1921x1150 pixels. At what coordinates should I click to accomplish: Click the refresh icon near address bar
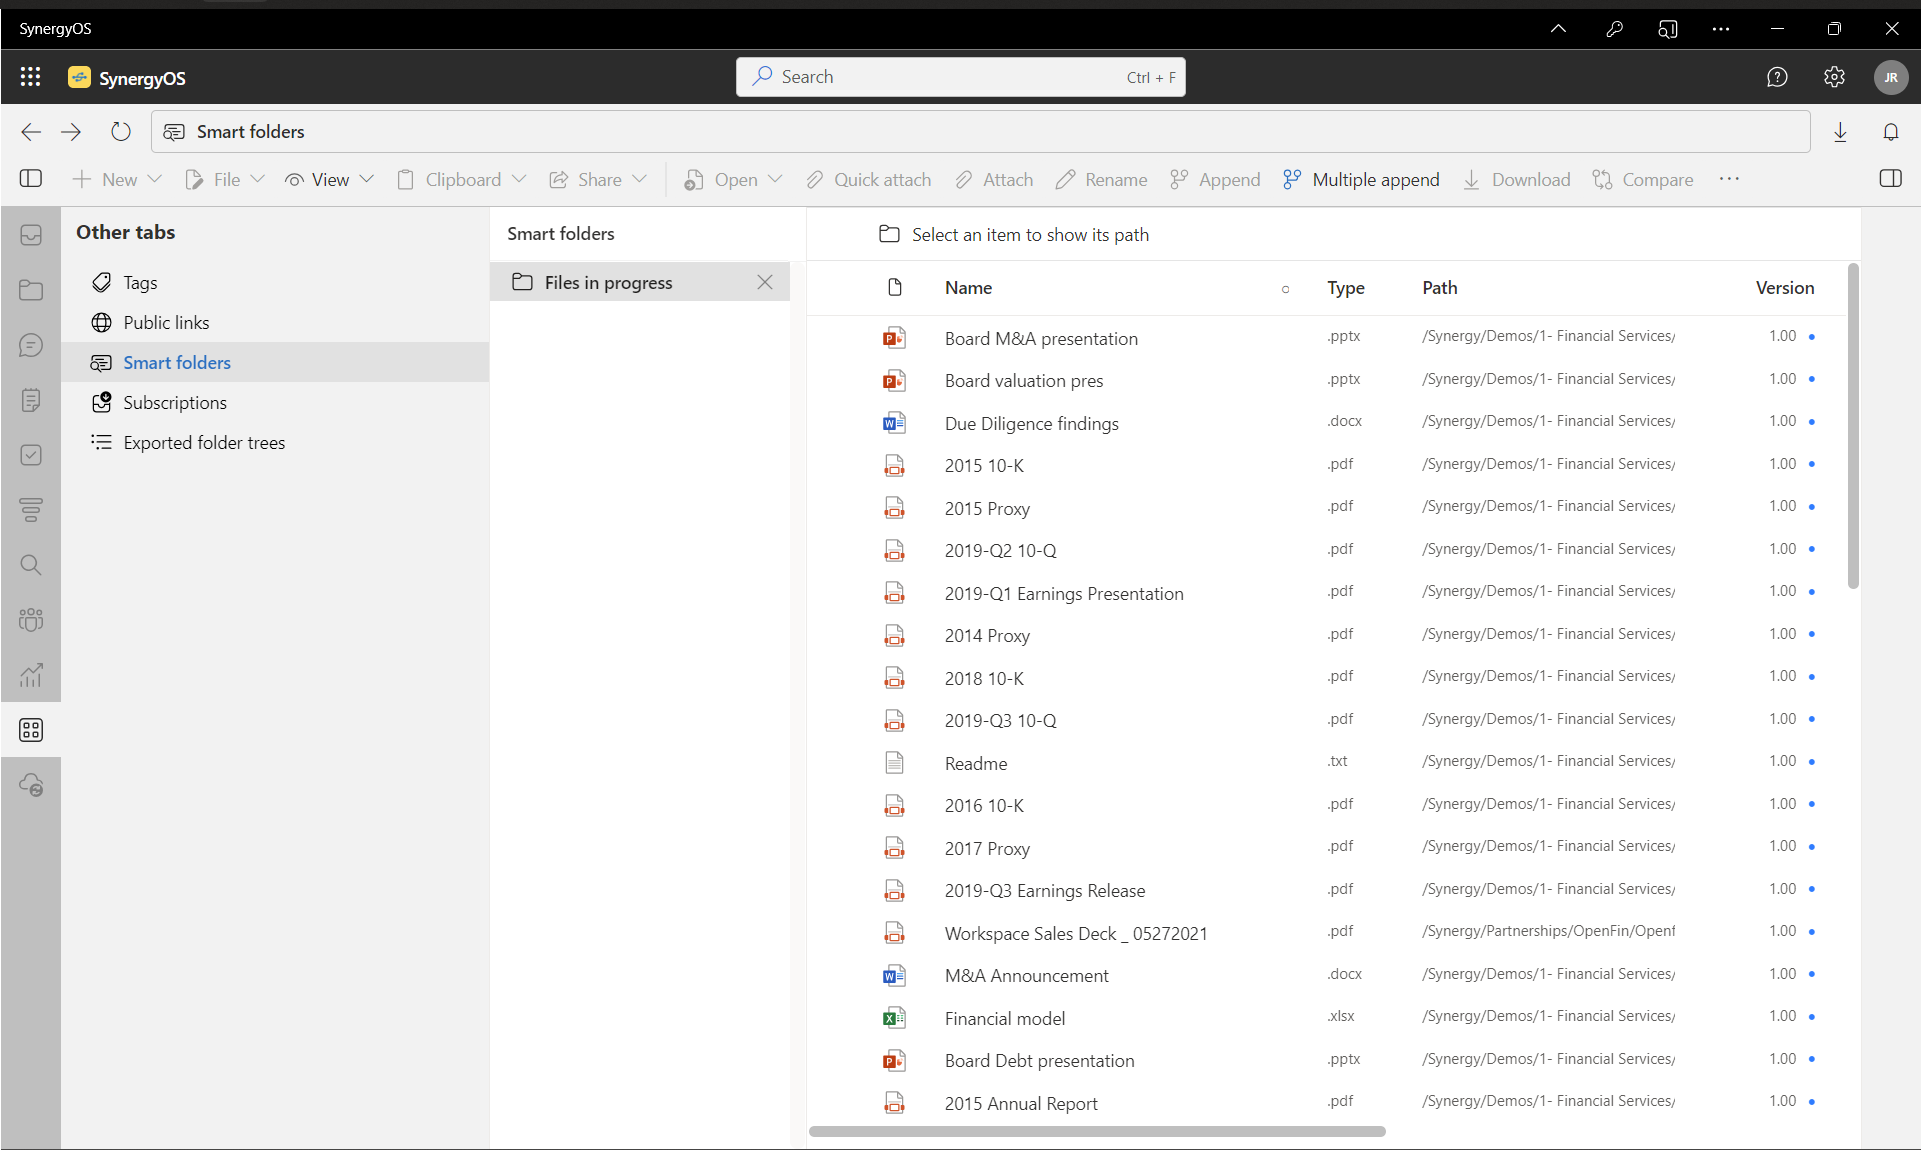(x=120, y=132)
